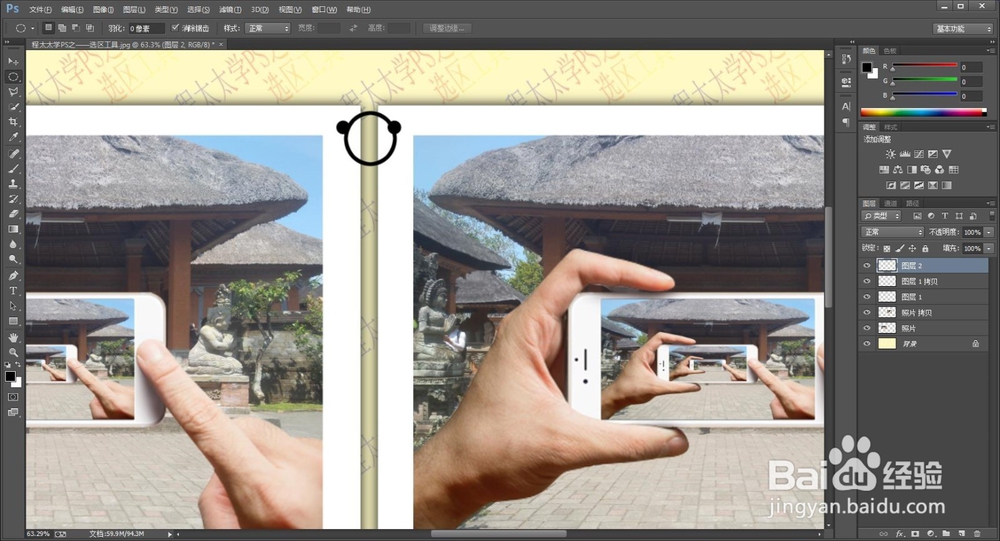Open the tool preset picker arrow

pos(33,28)
